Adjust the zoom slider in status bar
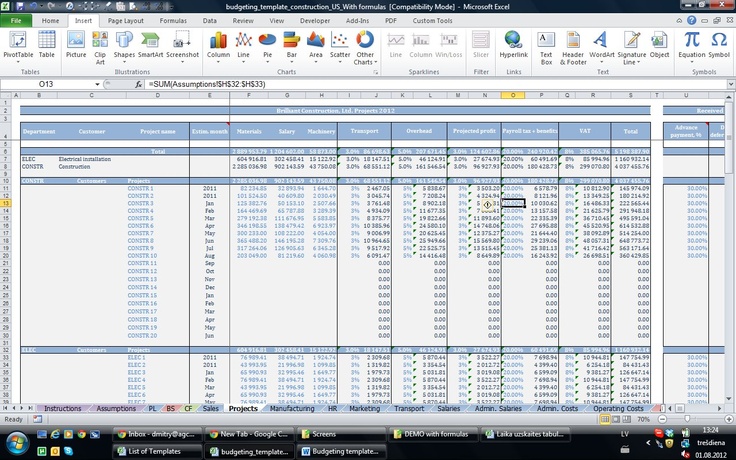Viewport: 736px width, 460px height. (x=689, y=420)
